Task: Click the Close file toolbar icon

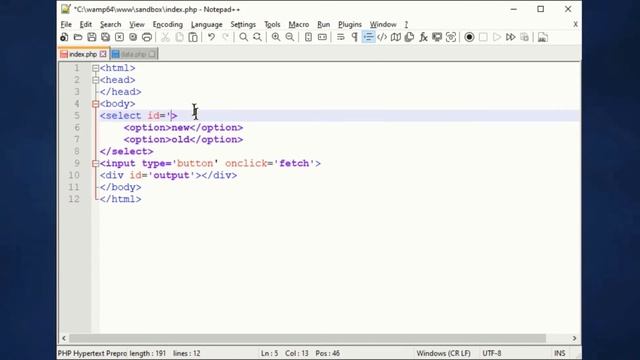Action: pyautogui.click(x=119, y=37)
